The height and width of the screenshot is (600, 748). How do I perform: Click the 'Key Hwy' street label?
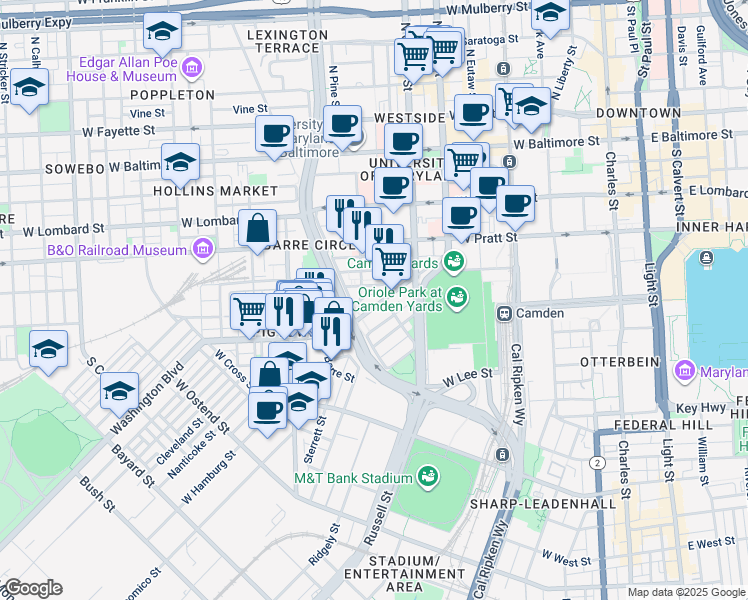701,408
